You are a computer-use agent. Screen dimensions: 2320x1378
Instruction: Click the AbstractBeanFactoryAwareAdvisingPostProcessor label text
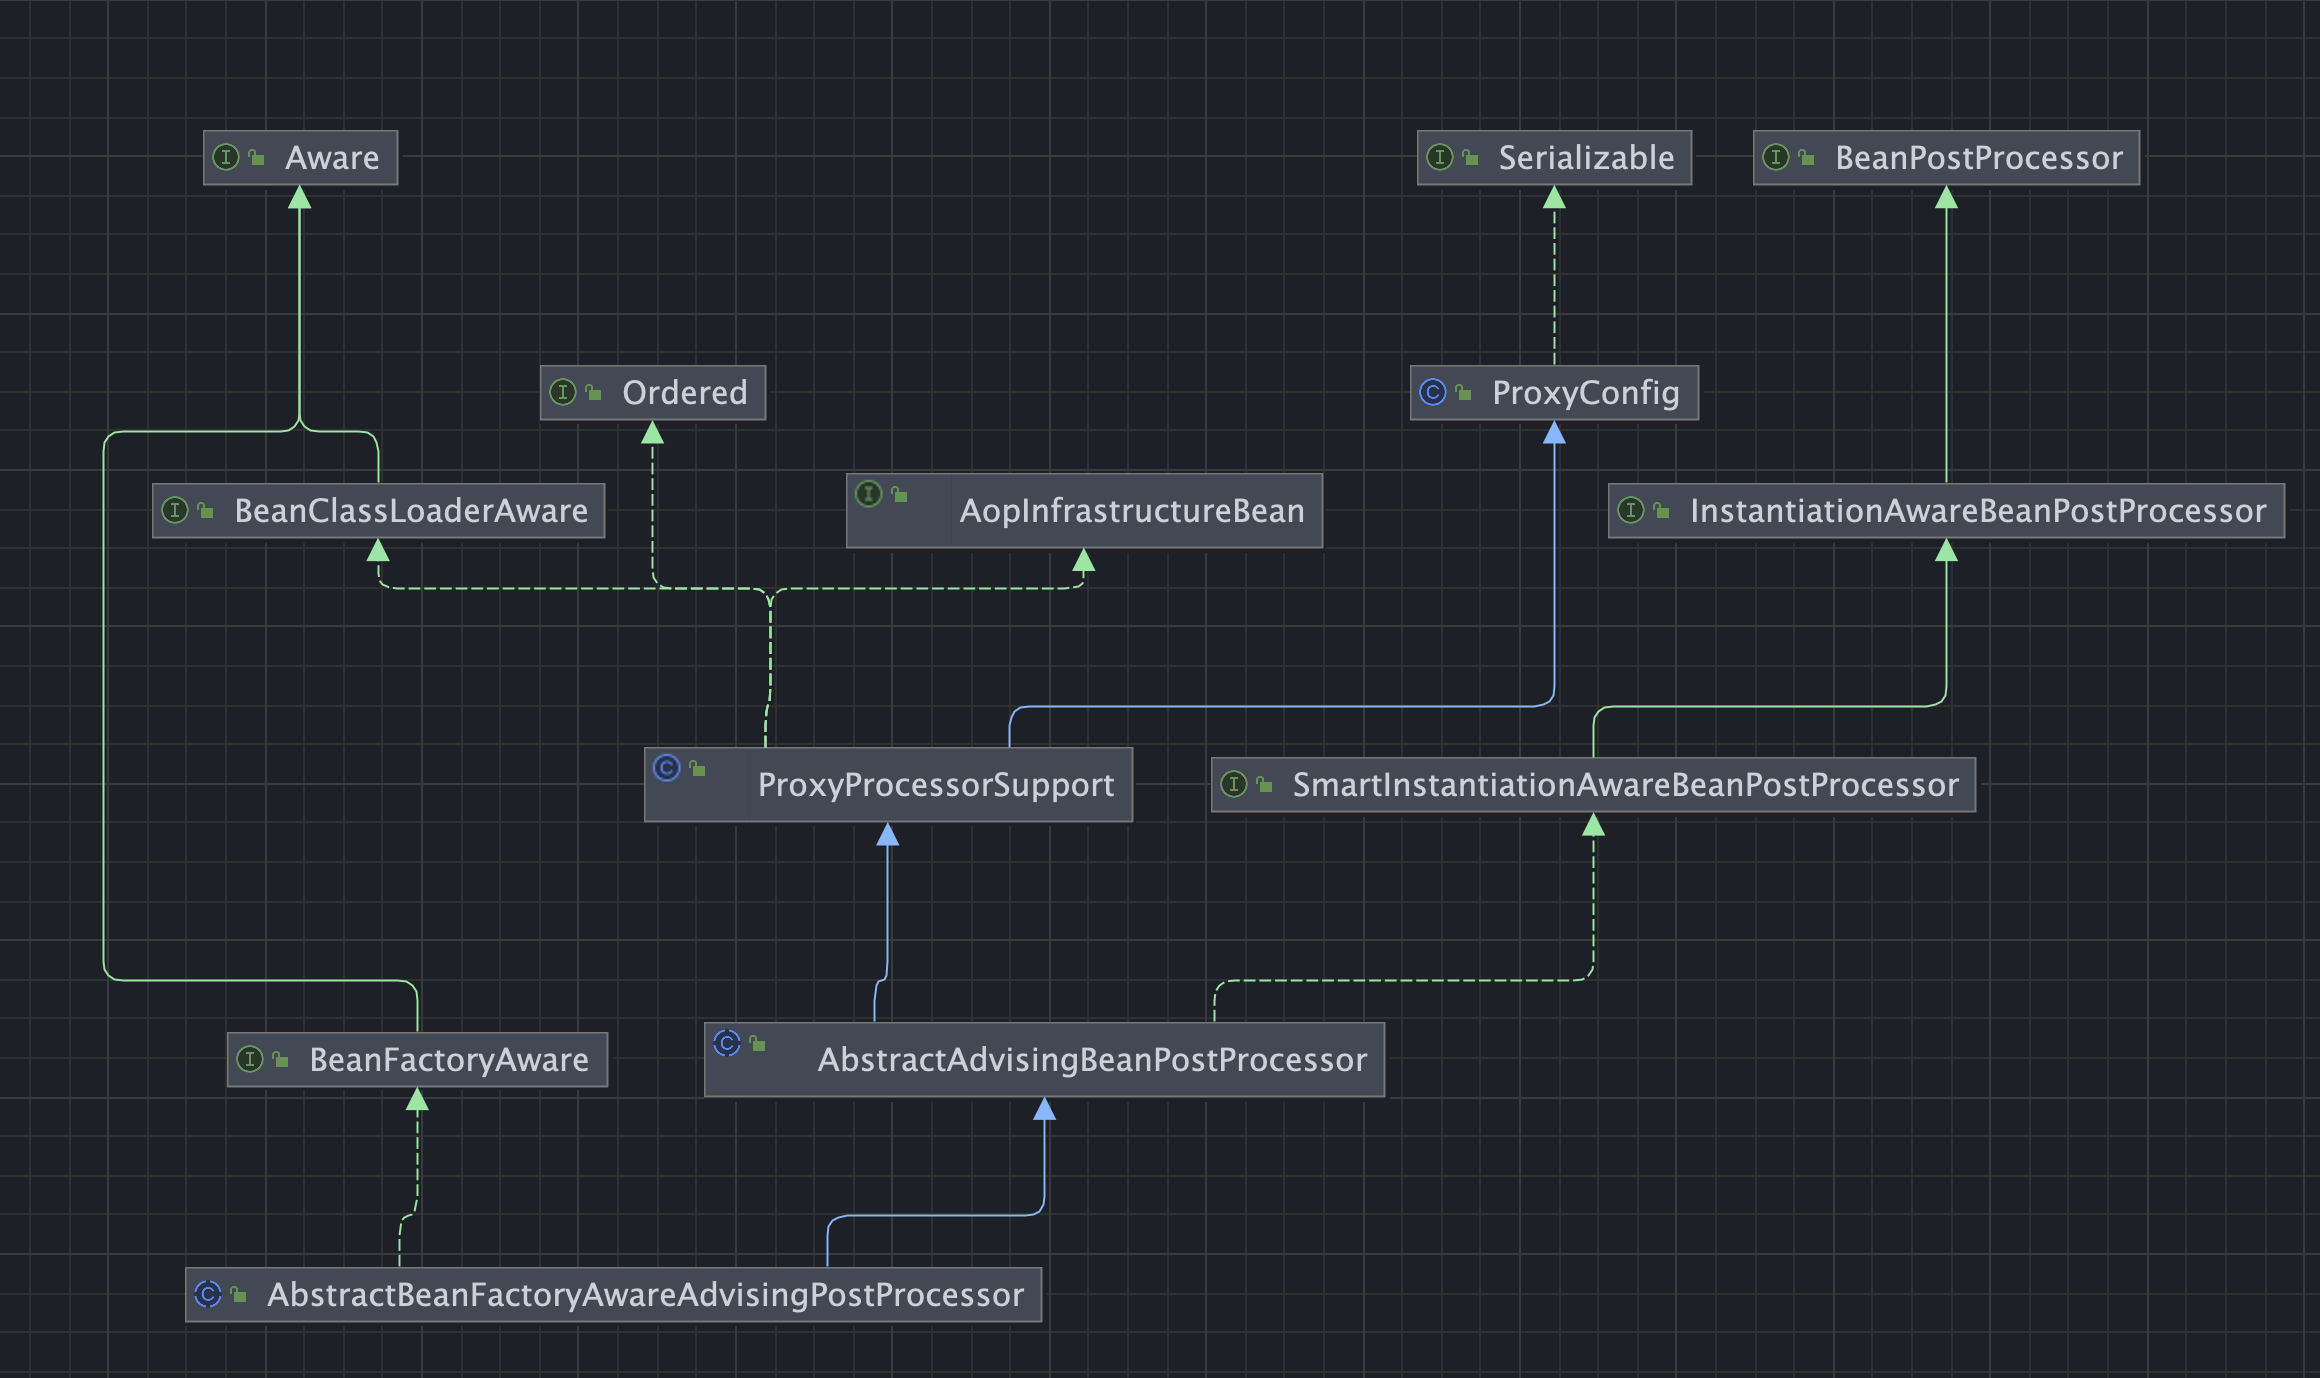pyautogui.click(x=645, y=1295)
